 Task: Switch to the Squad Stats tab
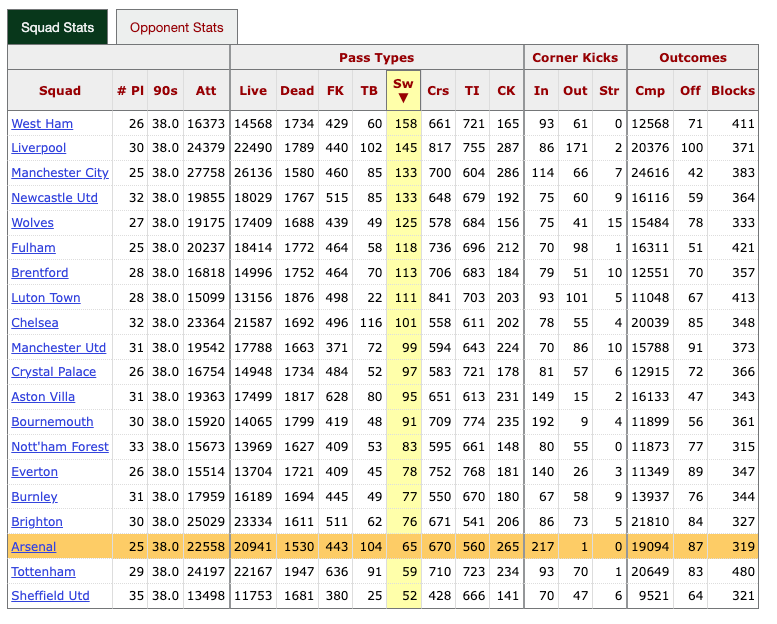click(57, 27)
